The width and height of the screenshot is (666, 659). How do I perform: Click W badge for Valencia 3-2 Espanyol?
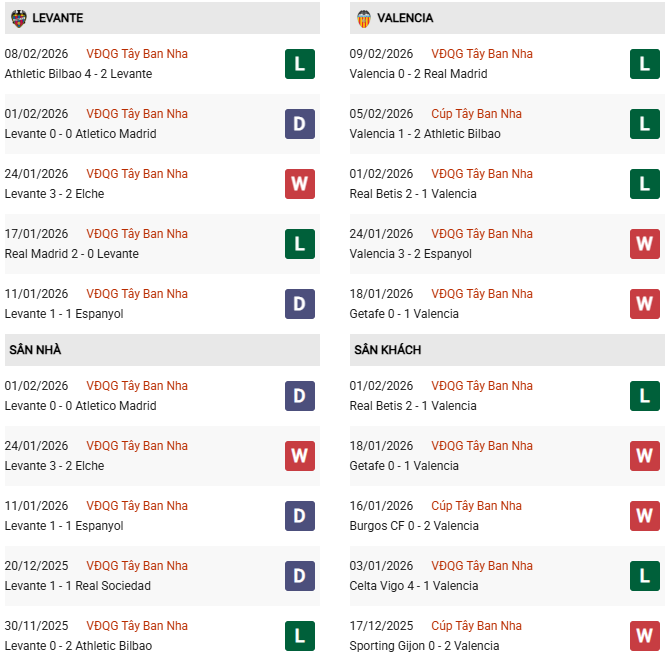(x=644, y=244)
